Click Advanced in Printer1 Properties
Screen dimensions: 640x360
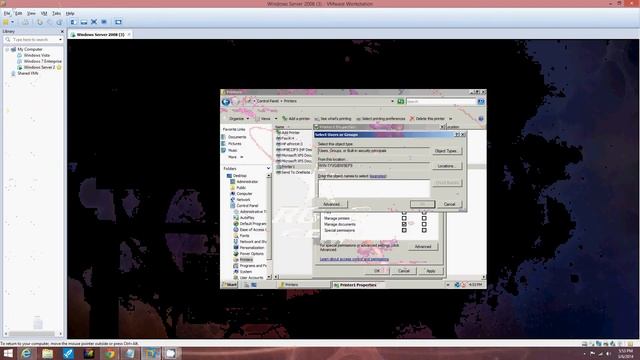click(x=423, y=247)
